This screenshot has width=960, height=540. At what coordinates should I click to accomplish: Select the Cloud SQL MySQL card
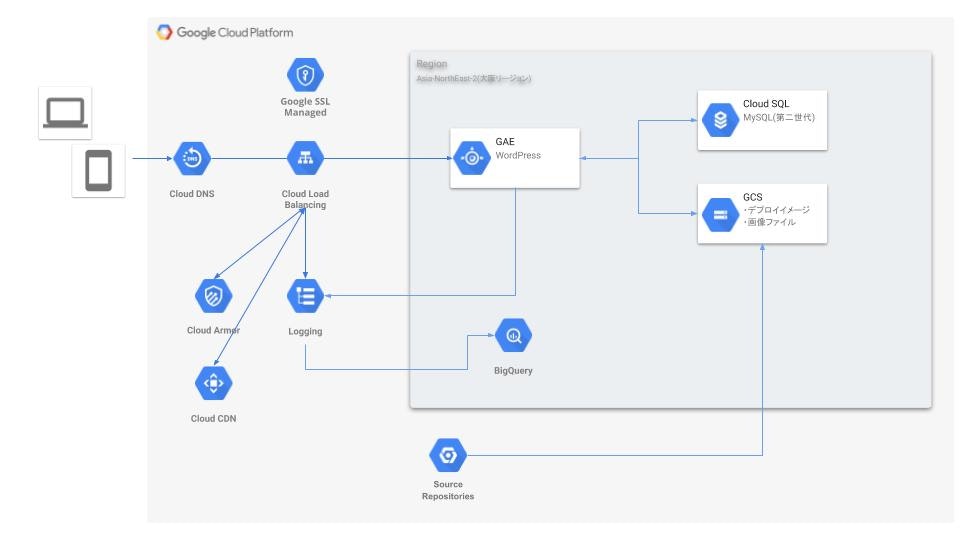[x=762, y=120]
